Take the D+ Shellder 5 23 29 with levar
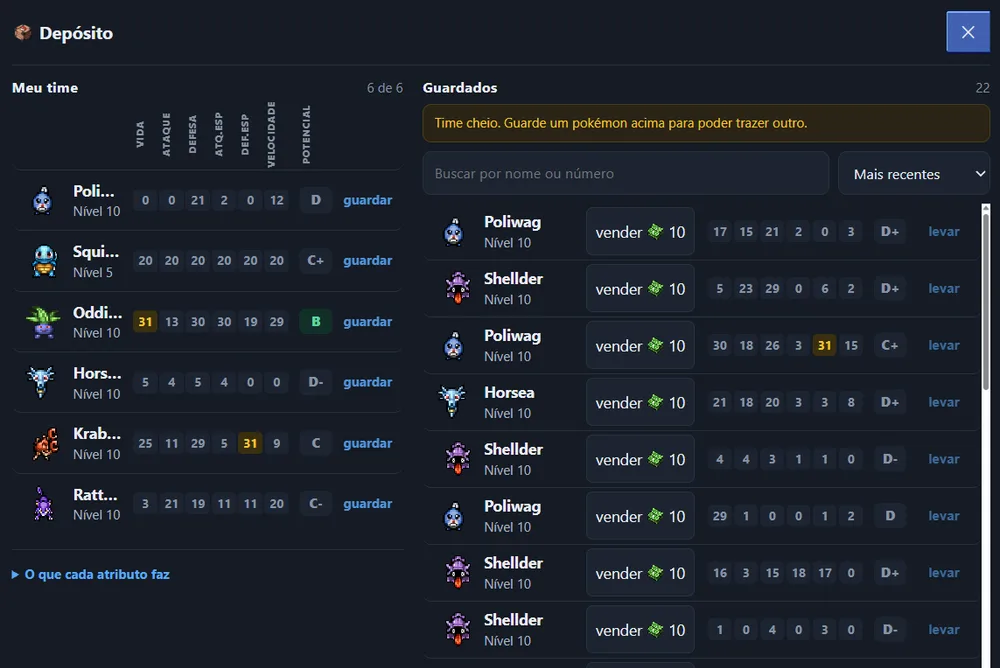 click(x=943, y=288)
